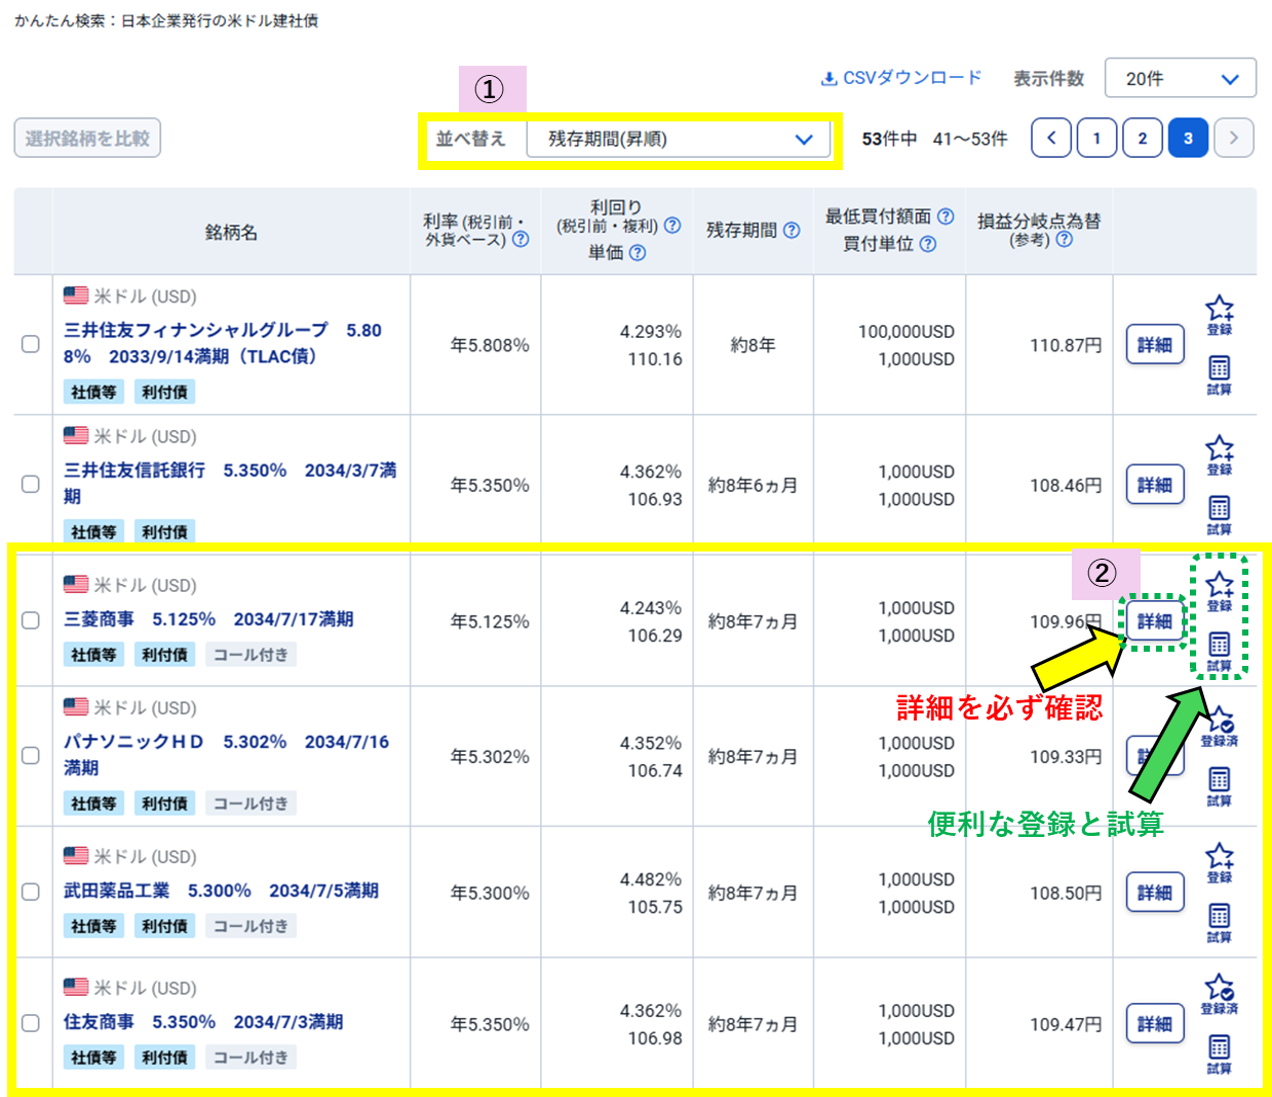Select the パナソニックHD bond checkbox

tap(31, 755)
